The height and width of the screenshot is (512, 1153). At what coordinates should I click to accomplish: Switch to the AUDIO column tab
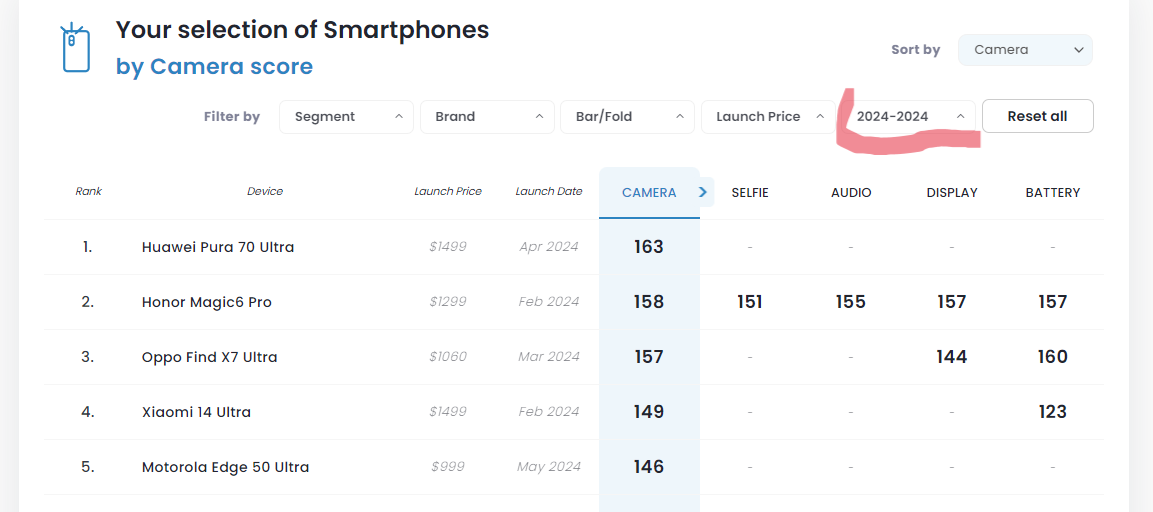click(851, 193)
